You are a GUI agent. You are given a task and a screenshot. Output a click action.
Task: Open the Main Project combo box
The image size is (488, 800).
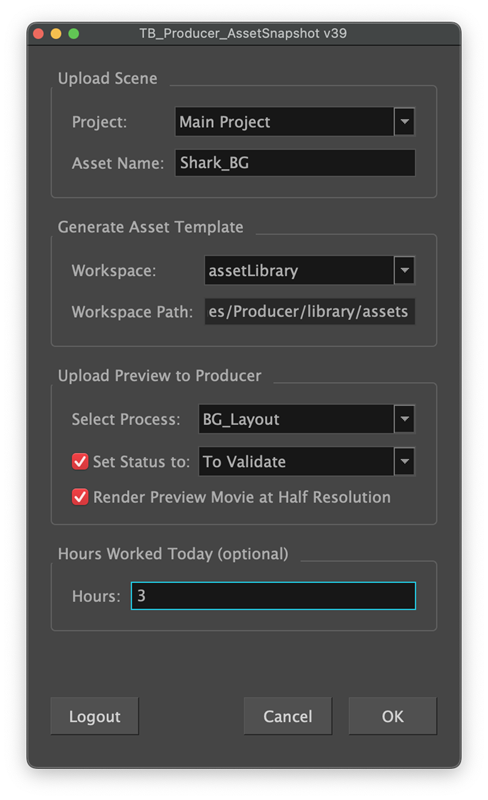pos(295,122)
